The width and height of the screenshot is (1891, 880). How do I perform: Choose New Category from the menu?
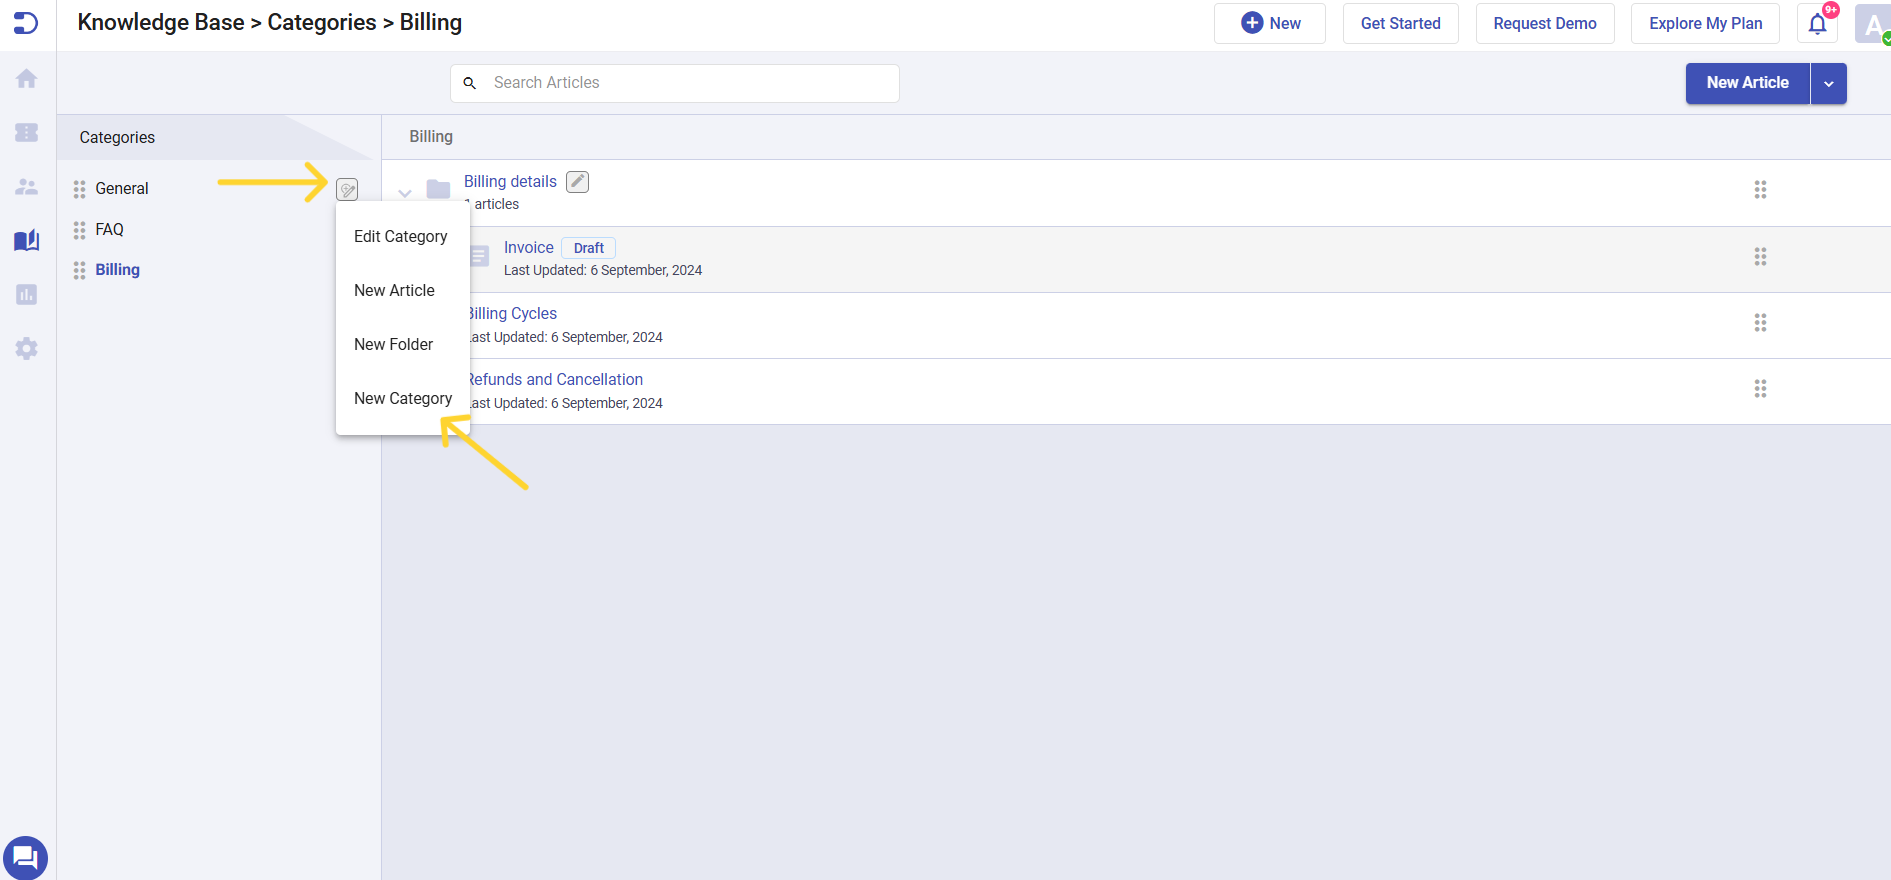coord(403,399)
